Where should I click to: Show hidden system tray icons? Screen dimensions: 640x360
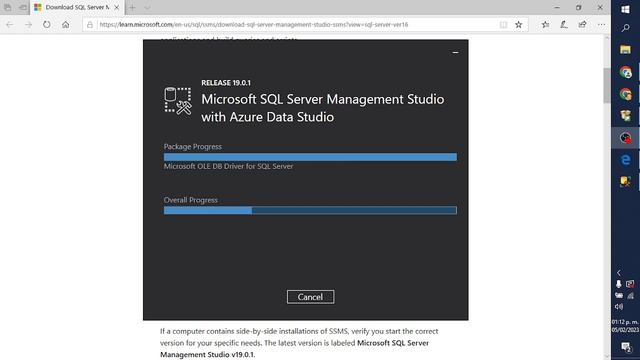click(619, 273)
